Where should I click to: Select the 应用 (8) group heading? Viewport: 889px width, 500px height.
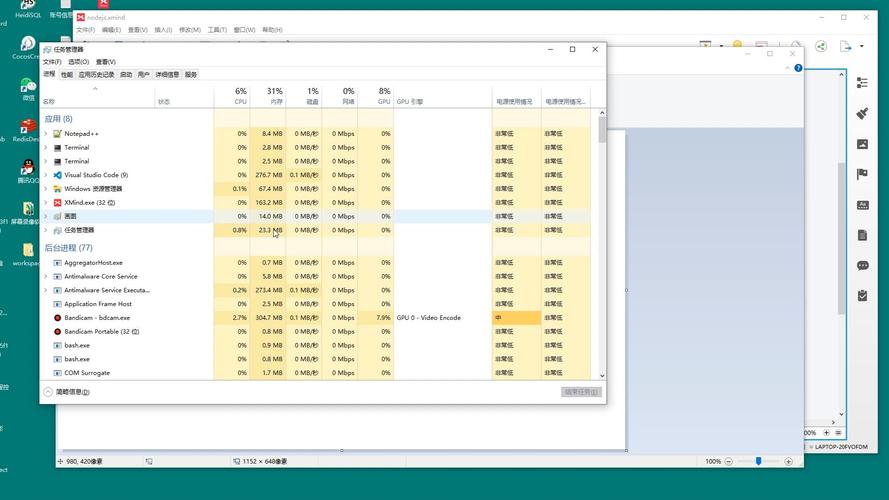tap(58, 119)
